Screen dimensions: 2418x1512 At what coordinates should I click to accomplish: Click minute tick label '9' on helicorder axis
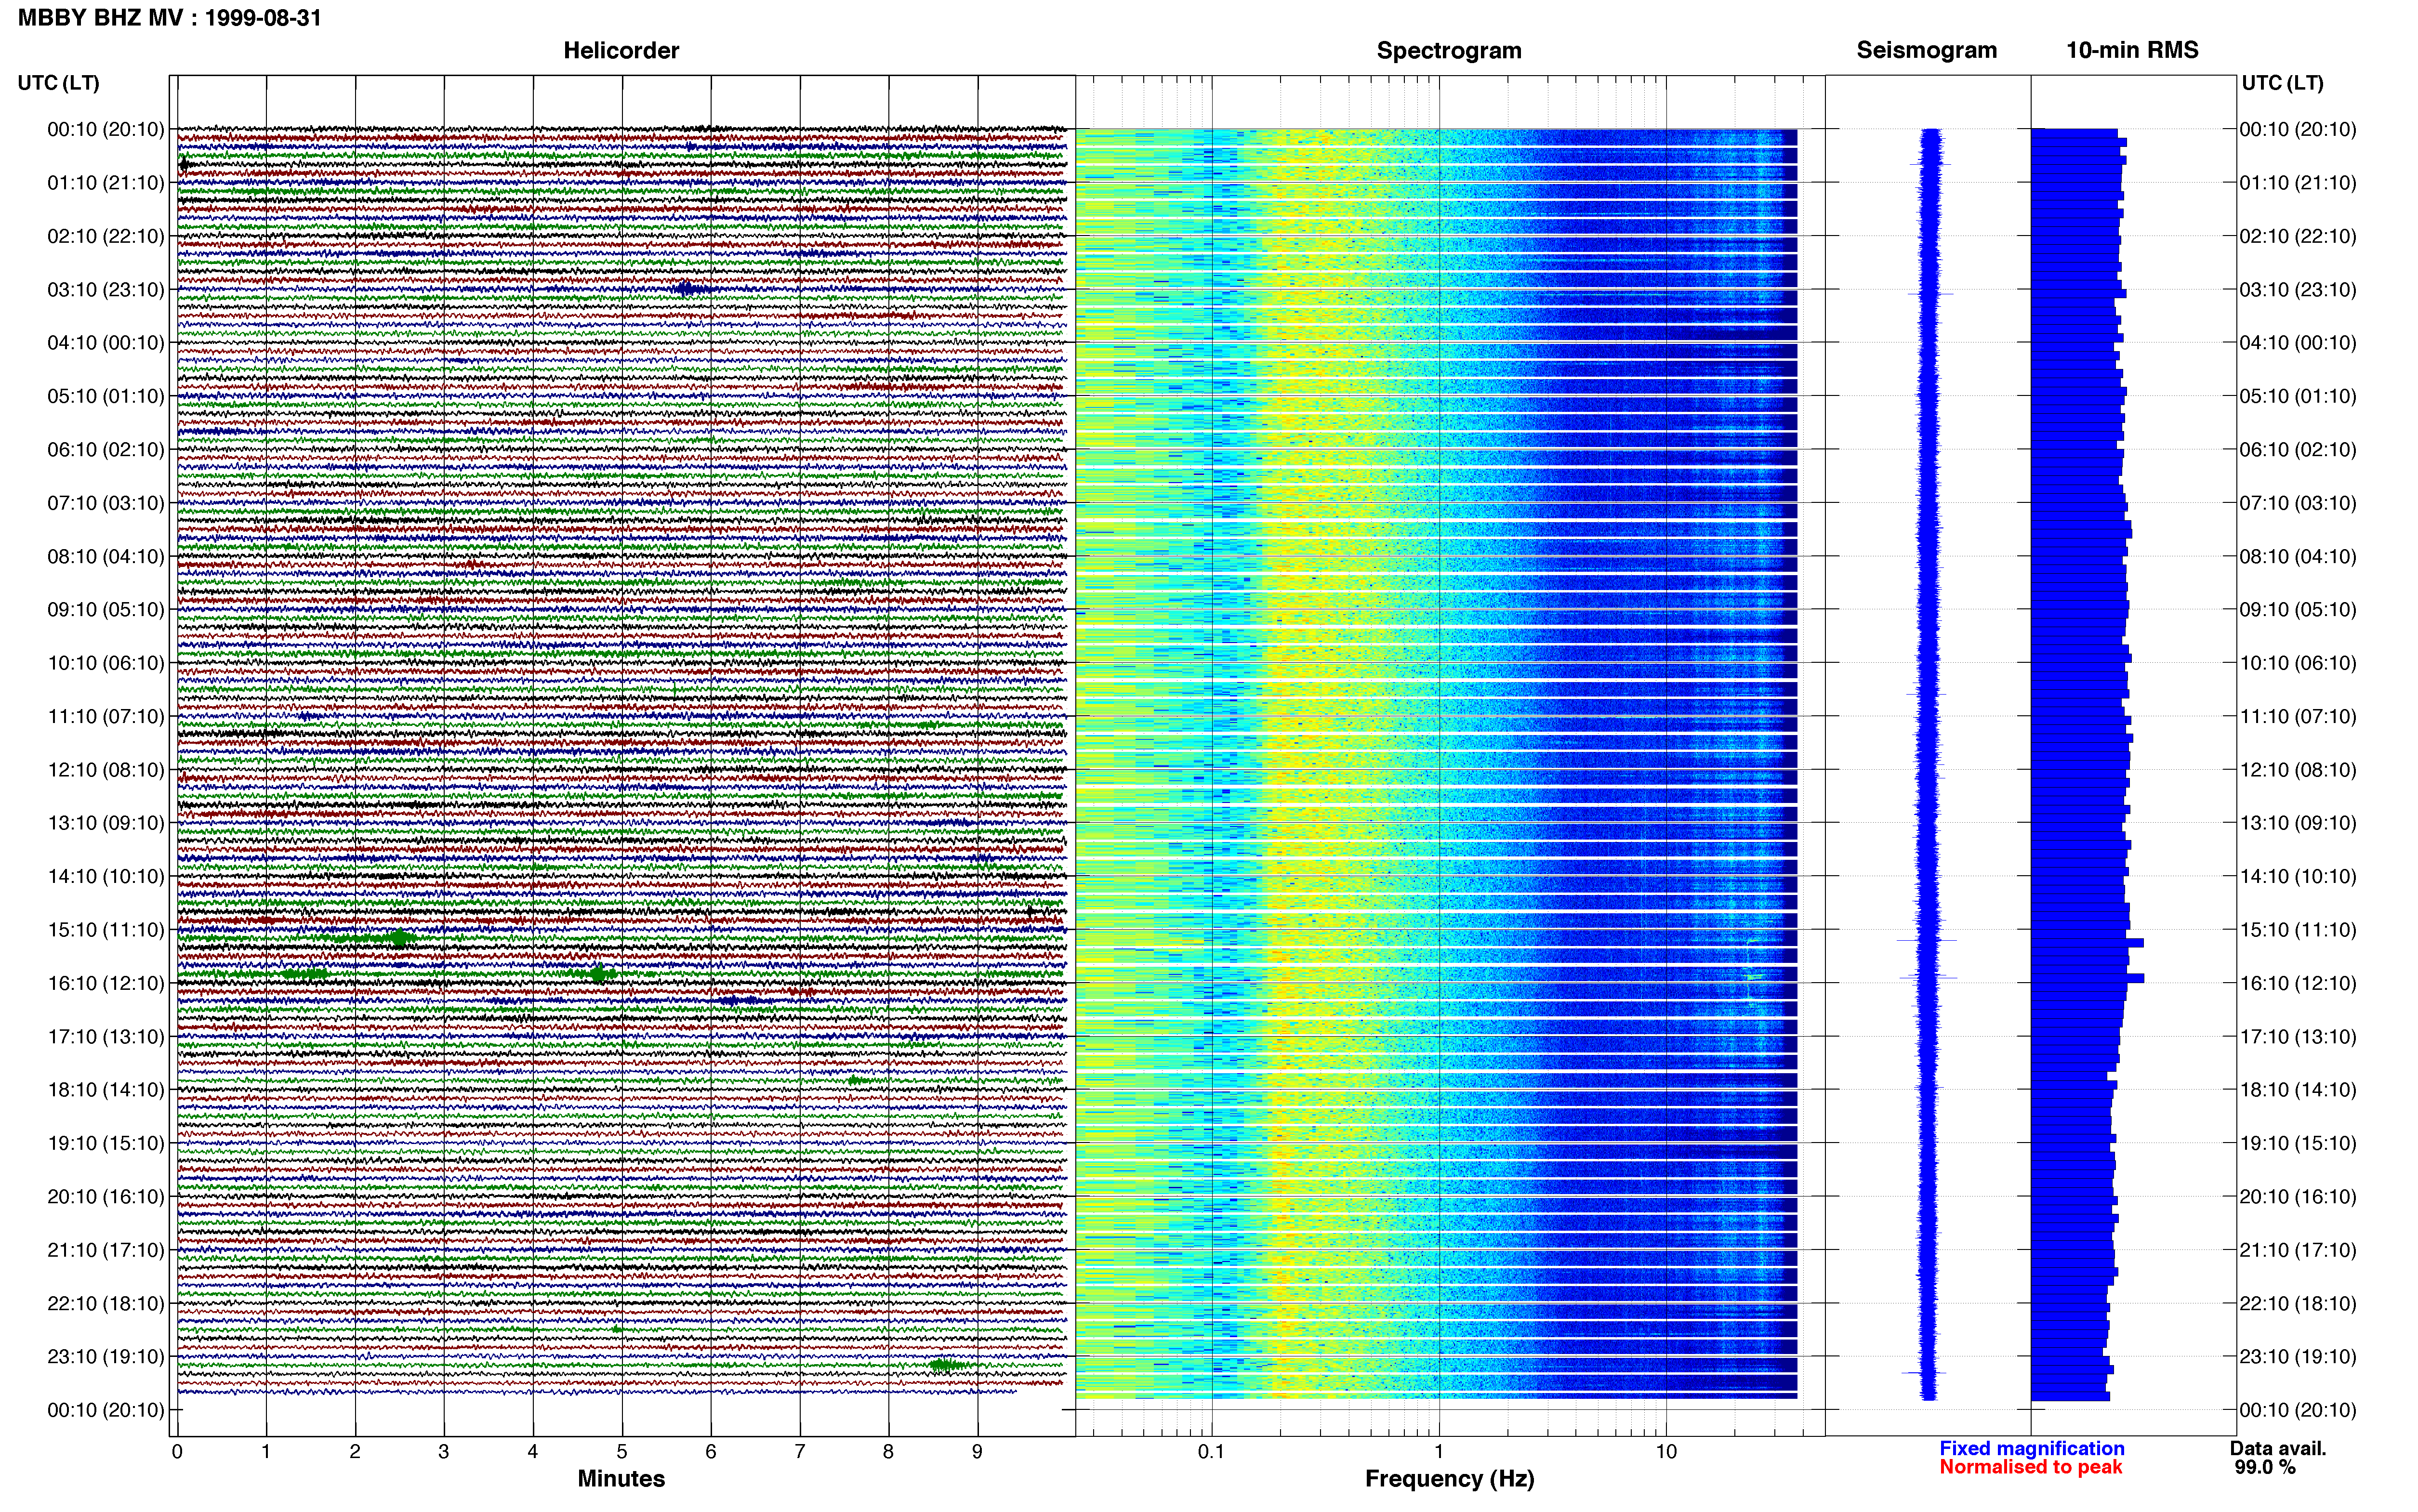pos(977,1452)
